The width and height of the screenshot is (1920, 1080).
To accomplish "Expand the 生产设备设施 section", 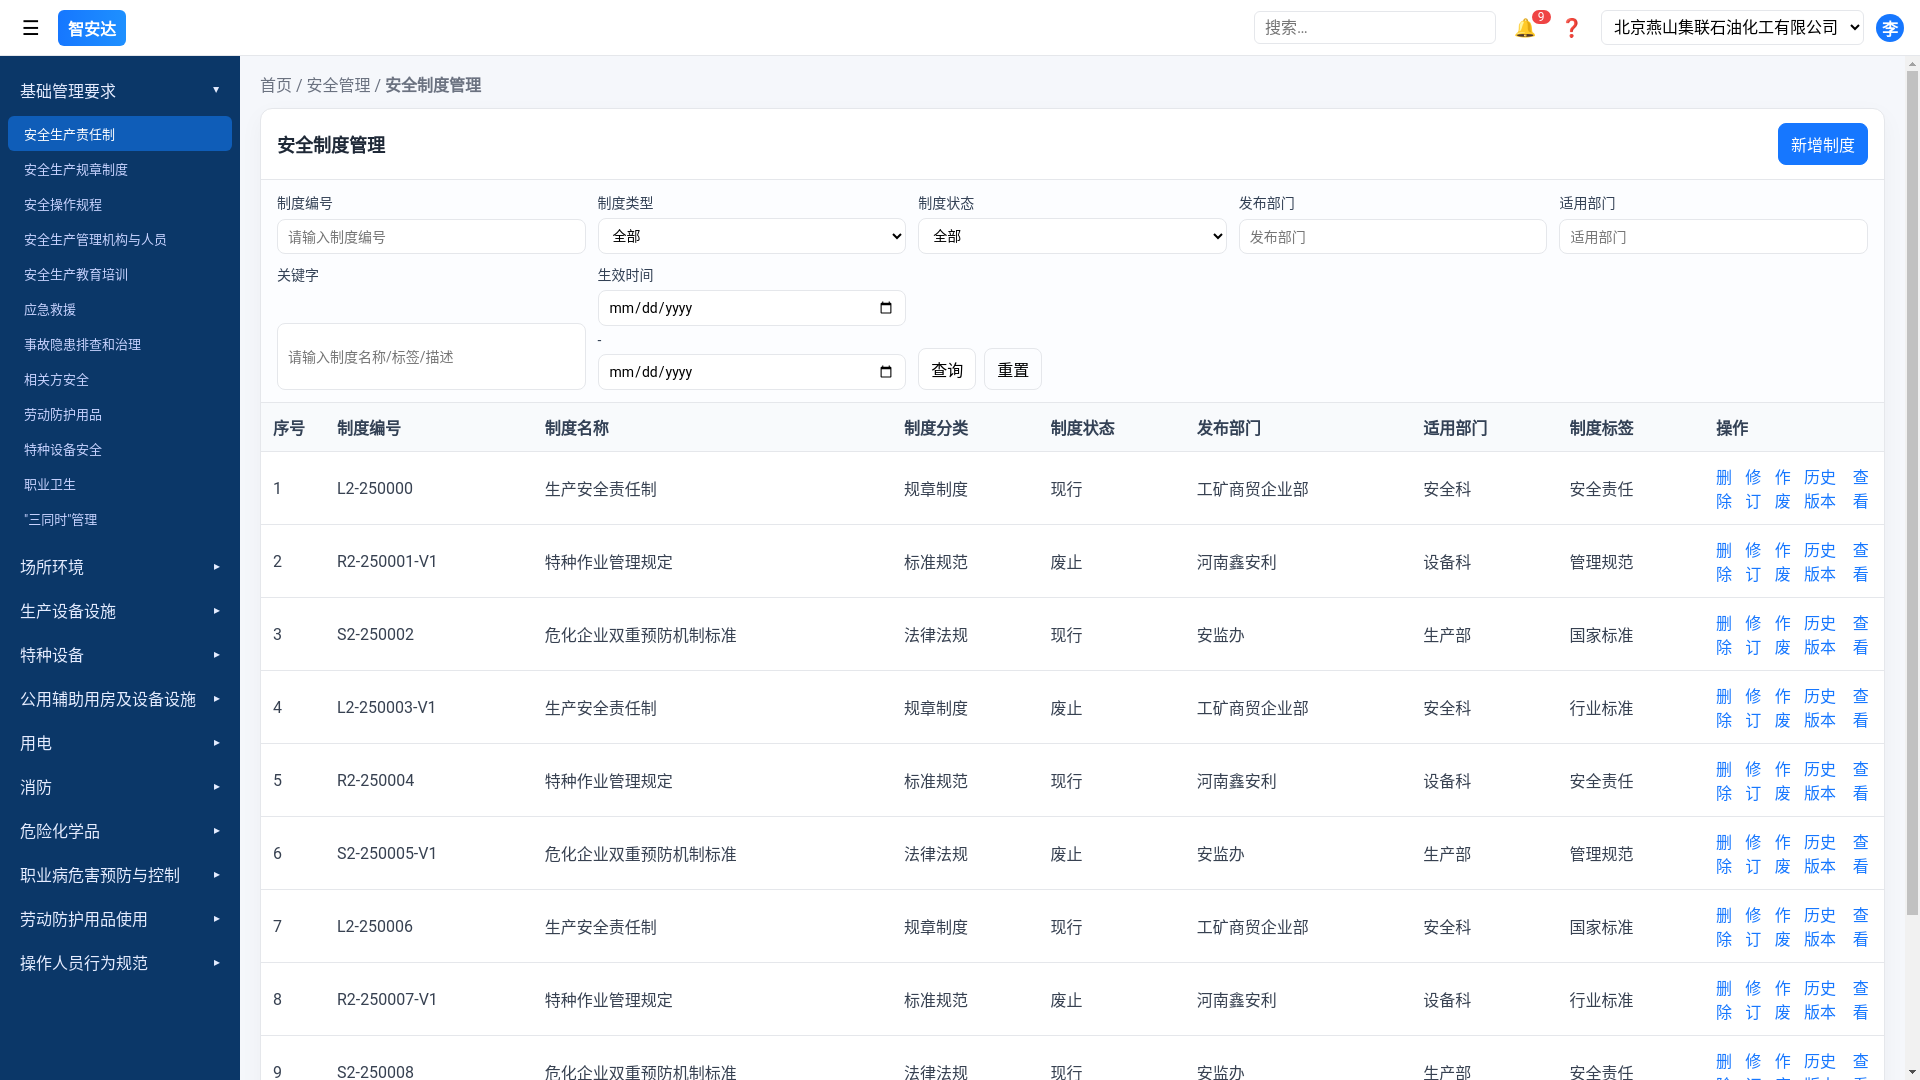I will [x=120, y=611].
